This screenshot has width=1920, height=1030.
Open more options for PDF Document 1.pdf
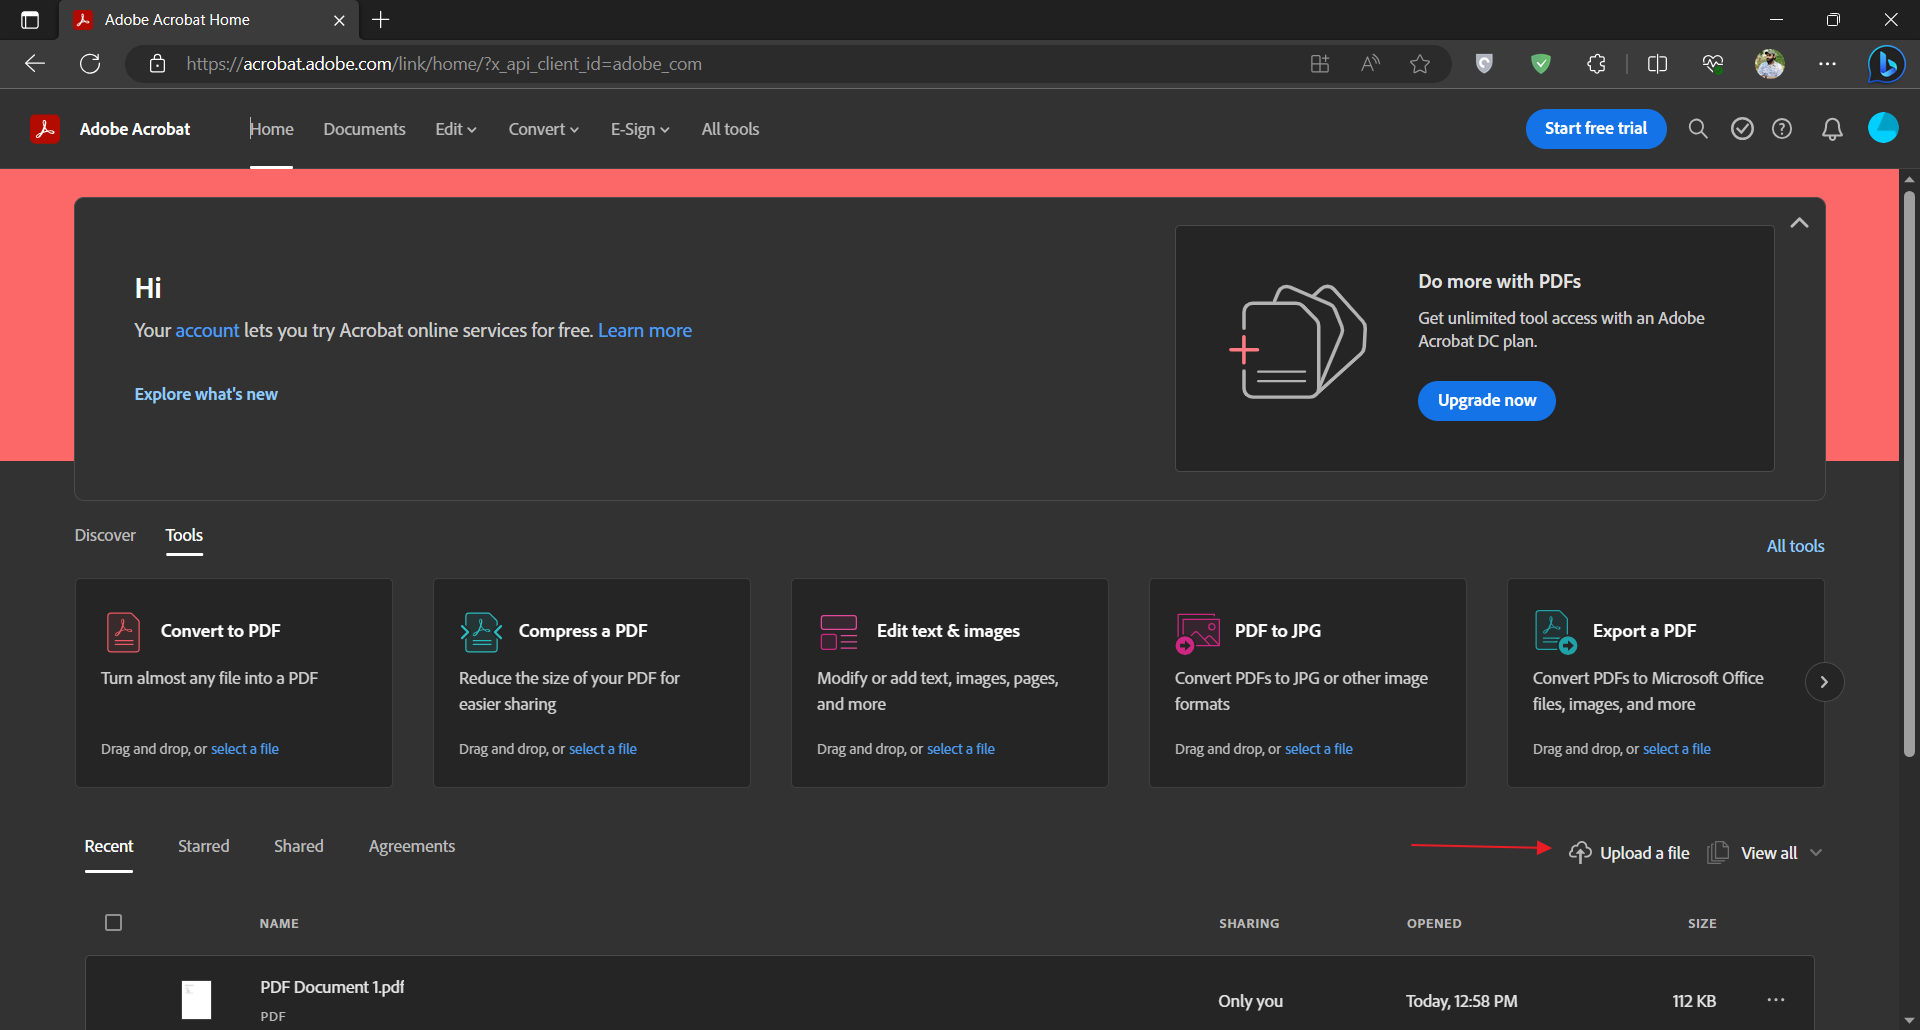coord(1775,1000)
